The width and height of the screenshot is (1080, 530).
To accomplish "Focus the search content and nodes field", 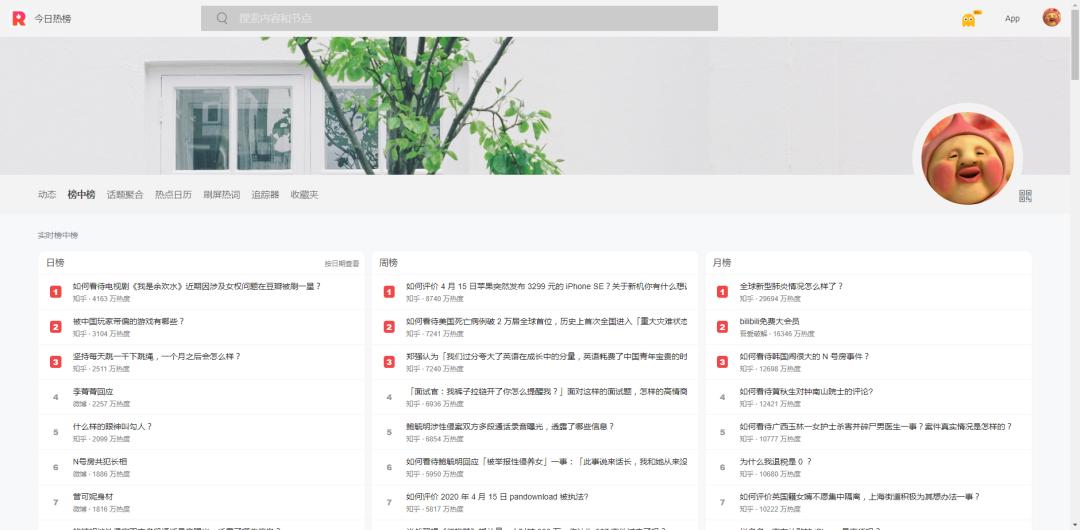I will [470, 18].
